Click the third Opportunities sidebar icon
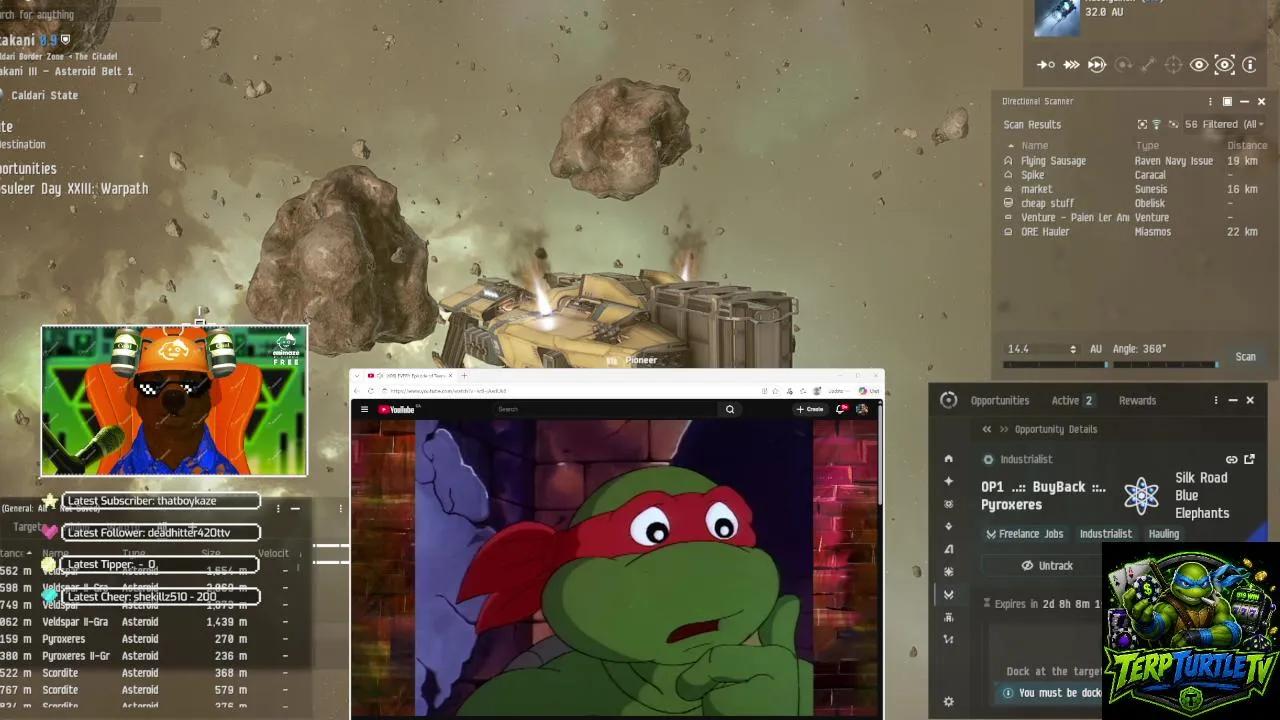The height and width of the screenshot is (720, 1280). pos(949,504)
